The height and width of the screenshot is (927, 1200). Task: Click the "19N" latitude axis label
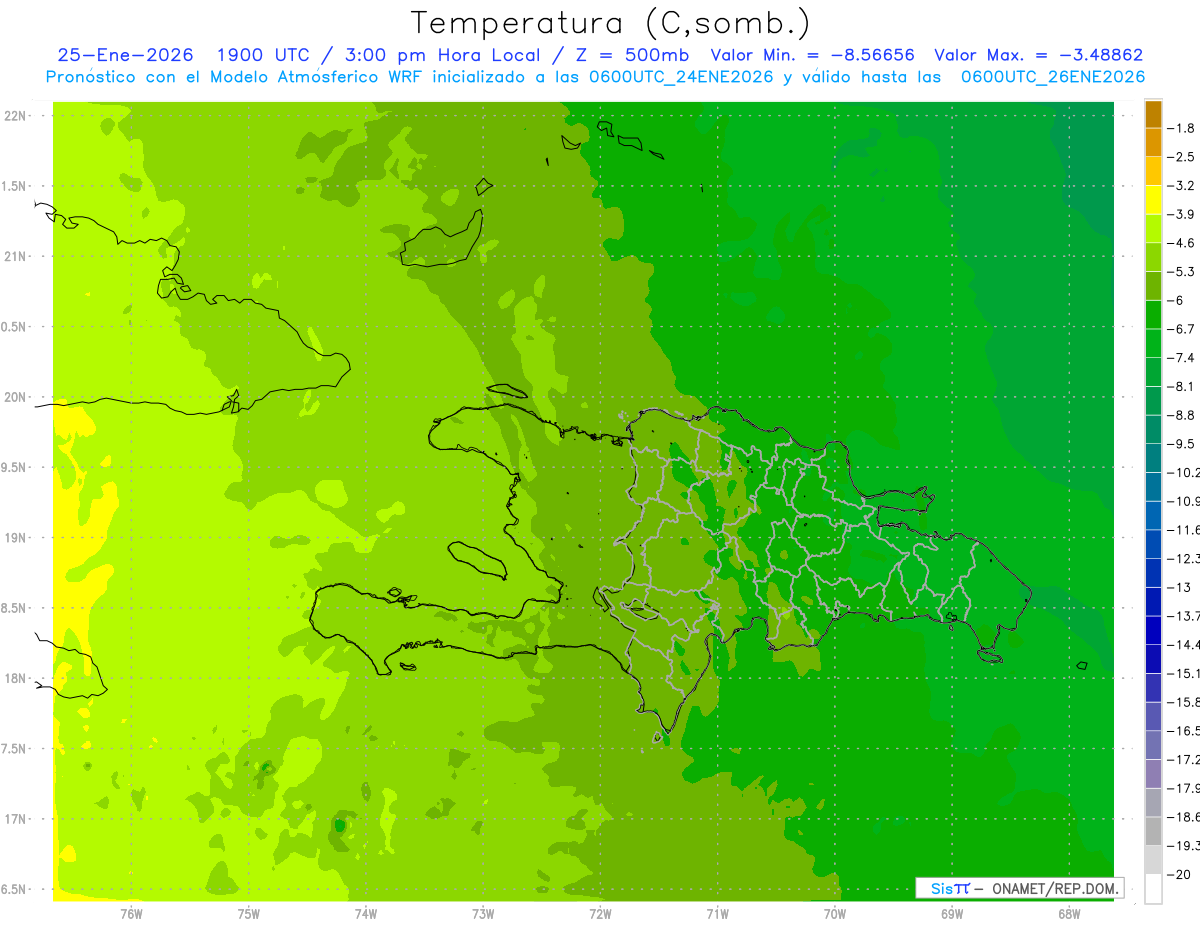(15, 538)
